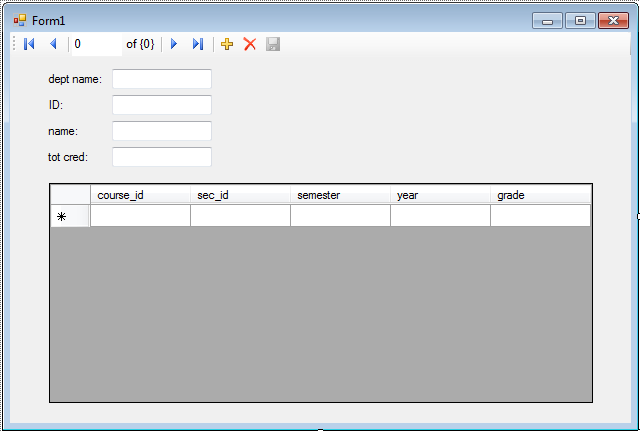Click the record position number box

(x=94, y=44)
